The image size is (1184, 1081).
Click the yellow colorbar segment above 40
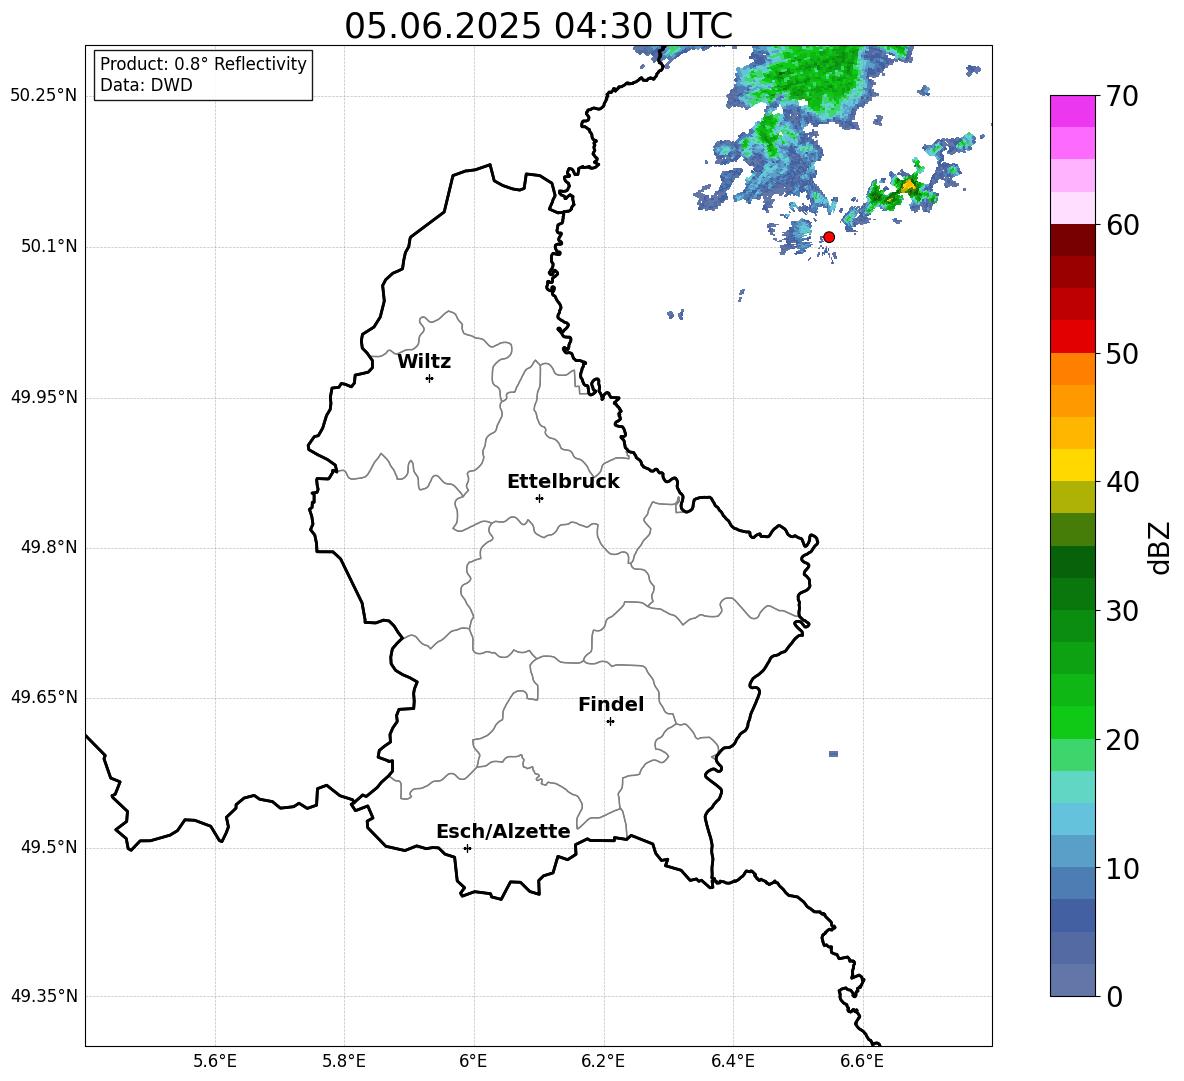(x=1072, y=465)
